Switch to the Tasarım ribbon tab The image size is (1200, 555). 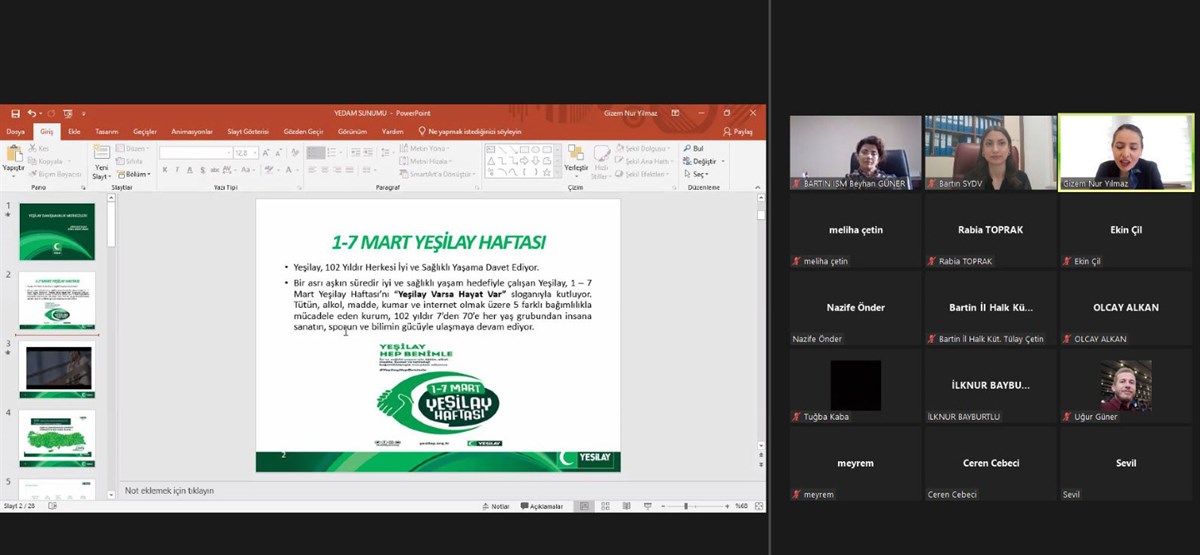[107, 131]
